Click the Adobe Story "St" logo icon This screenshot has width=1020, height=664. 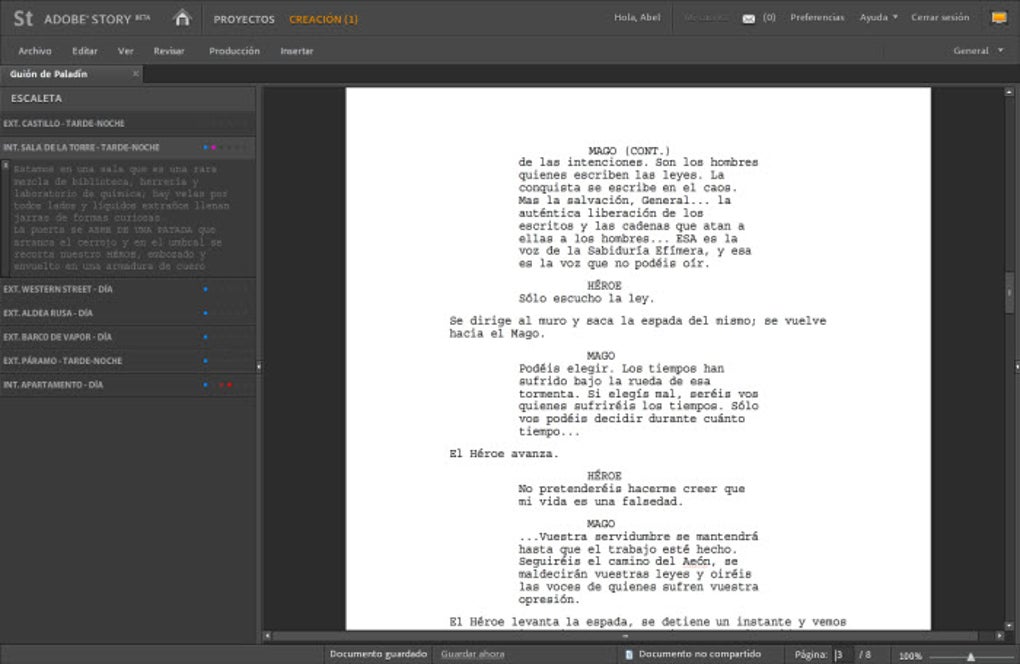click(x=22, y=17)
